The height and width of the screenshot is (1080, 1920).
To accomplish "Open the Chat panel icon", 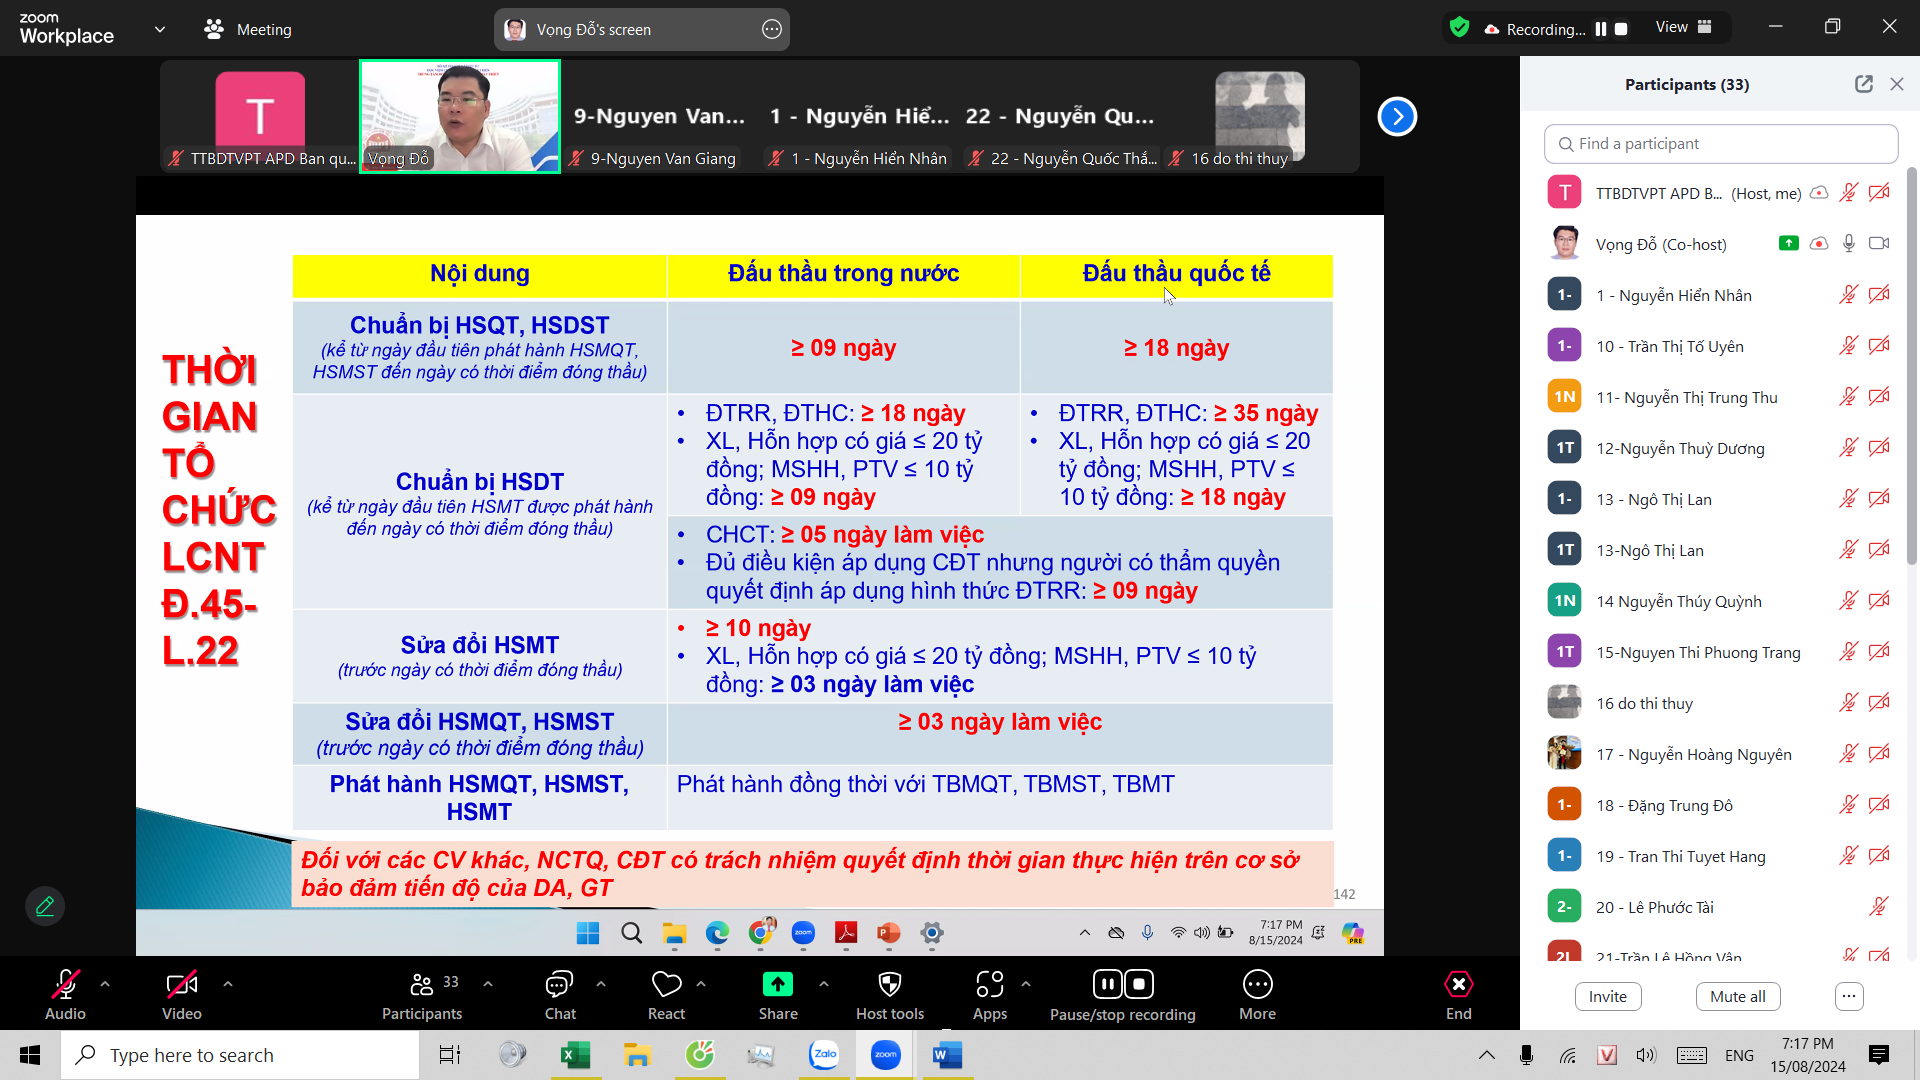I will (559, 985).
